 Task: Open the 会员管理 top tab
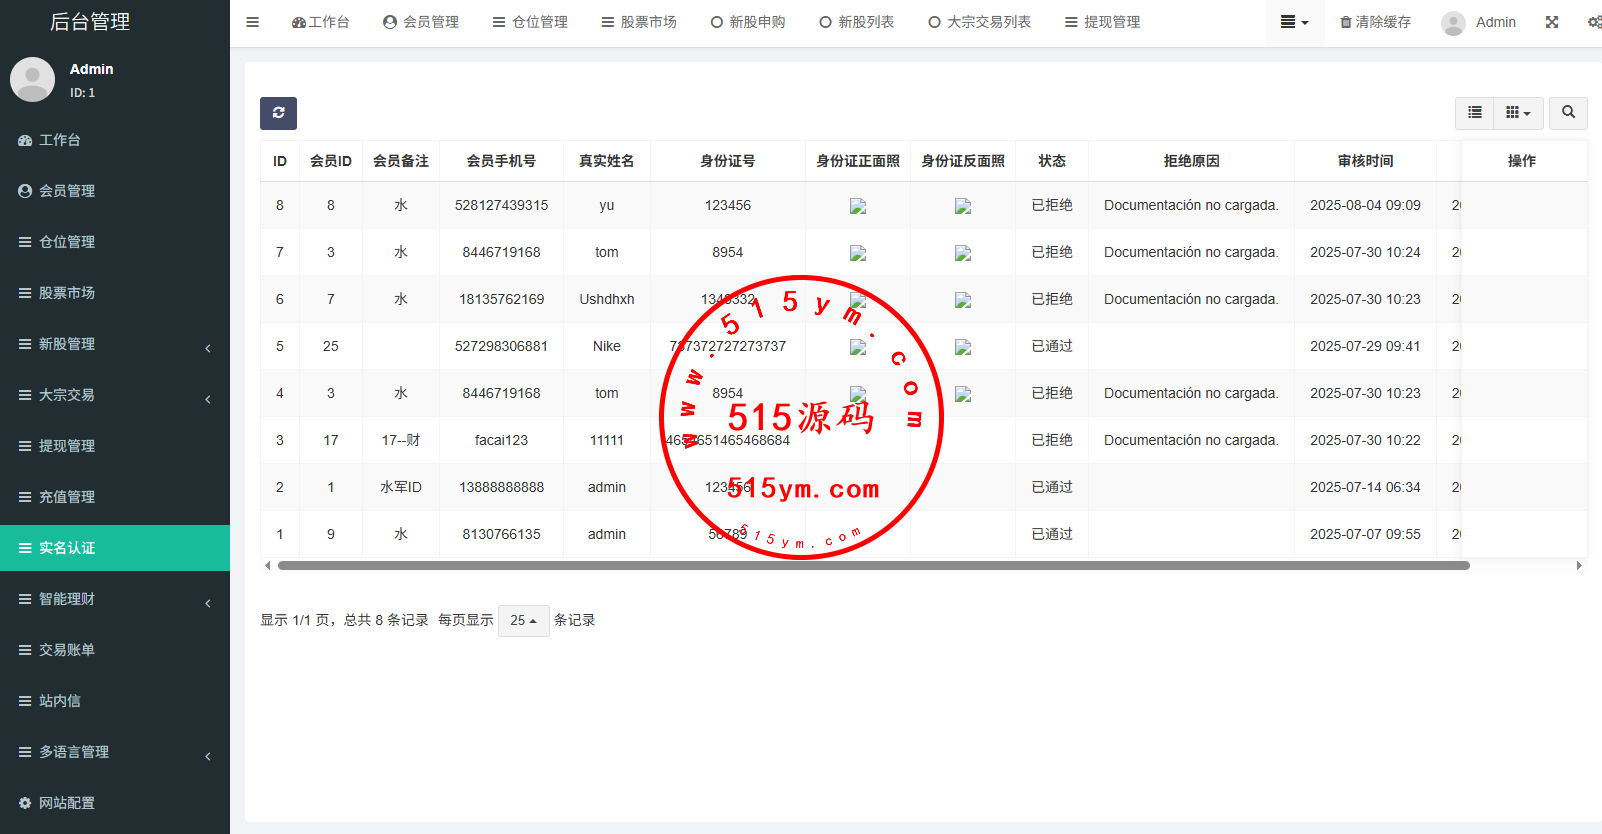pyautogui.click(x=421, y=22)
